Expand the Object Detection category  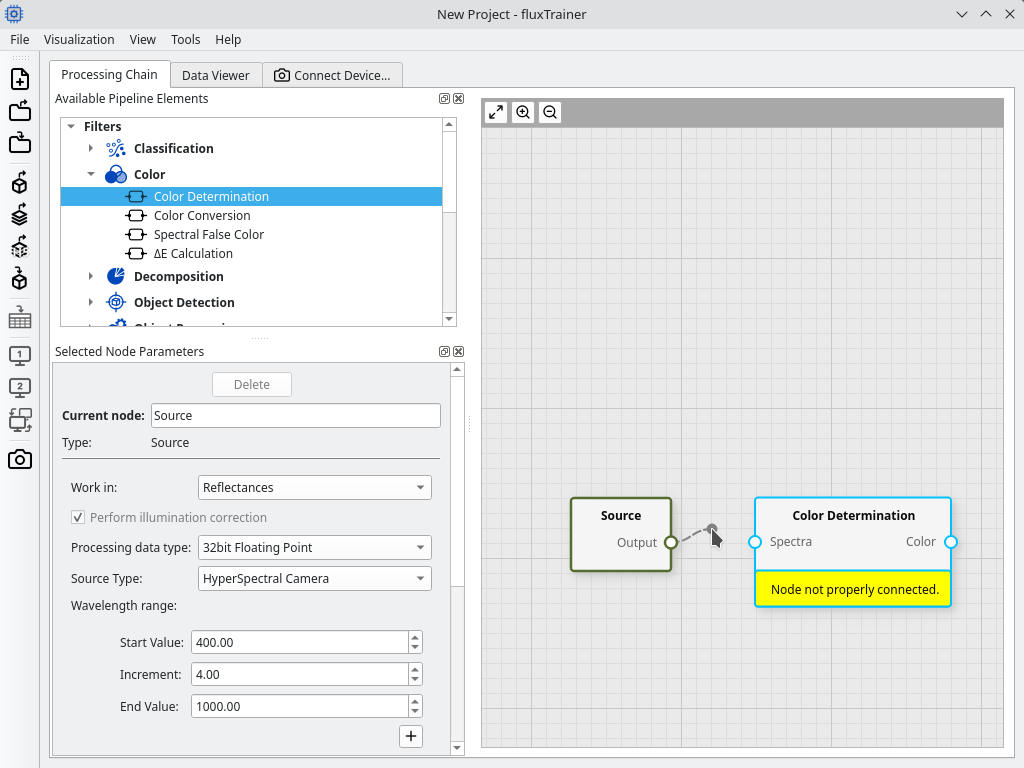91,302
